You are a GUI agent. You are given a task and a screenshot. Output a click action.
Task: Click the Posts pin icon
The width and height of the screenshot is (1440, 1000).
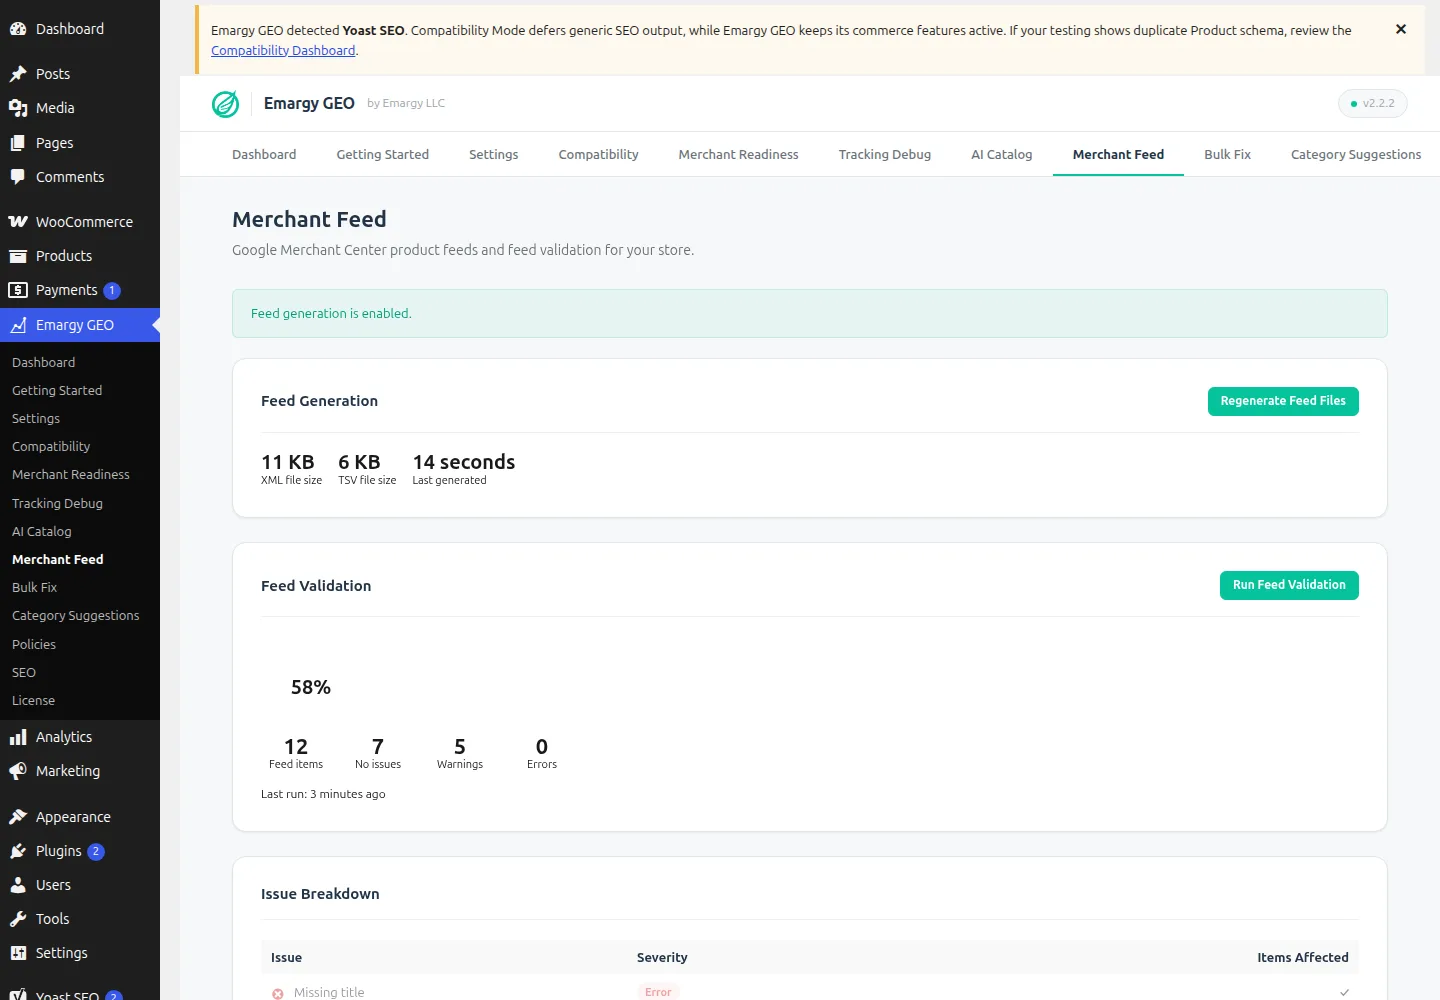[x=18, y=74]
